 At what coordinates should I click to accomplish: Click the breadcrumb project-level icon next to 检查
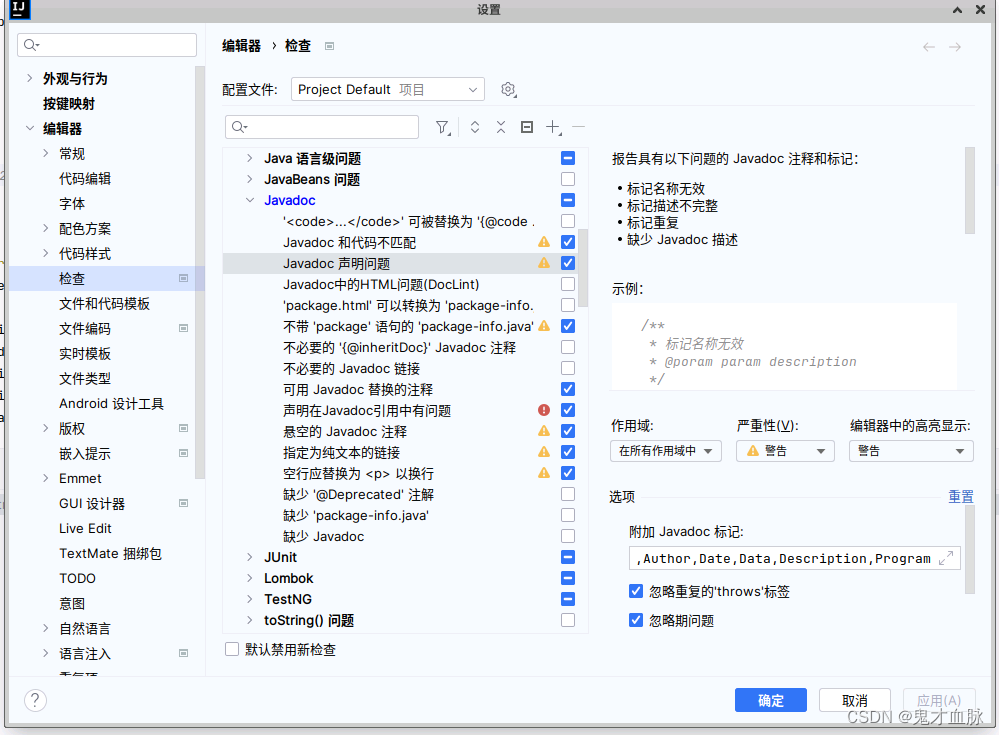[x=329, y=46]
